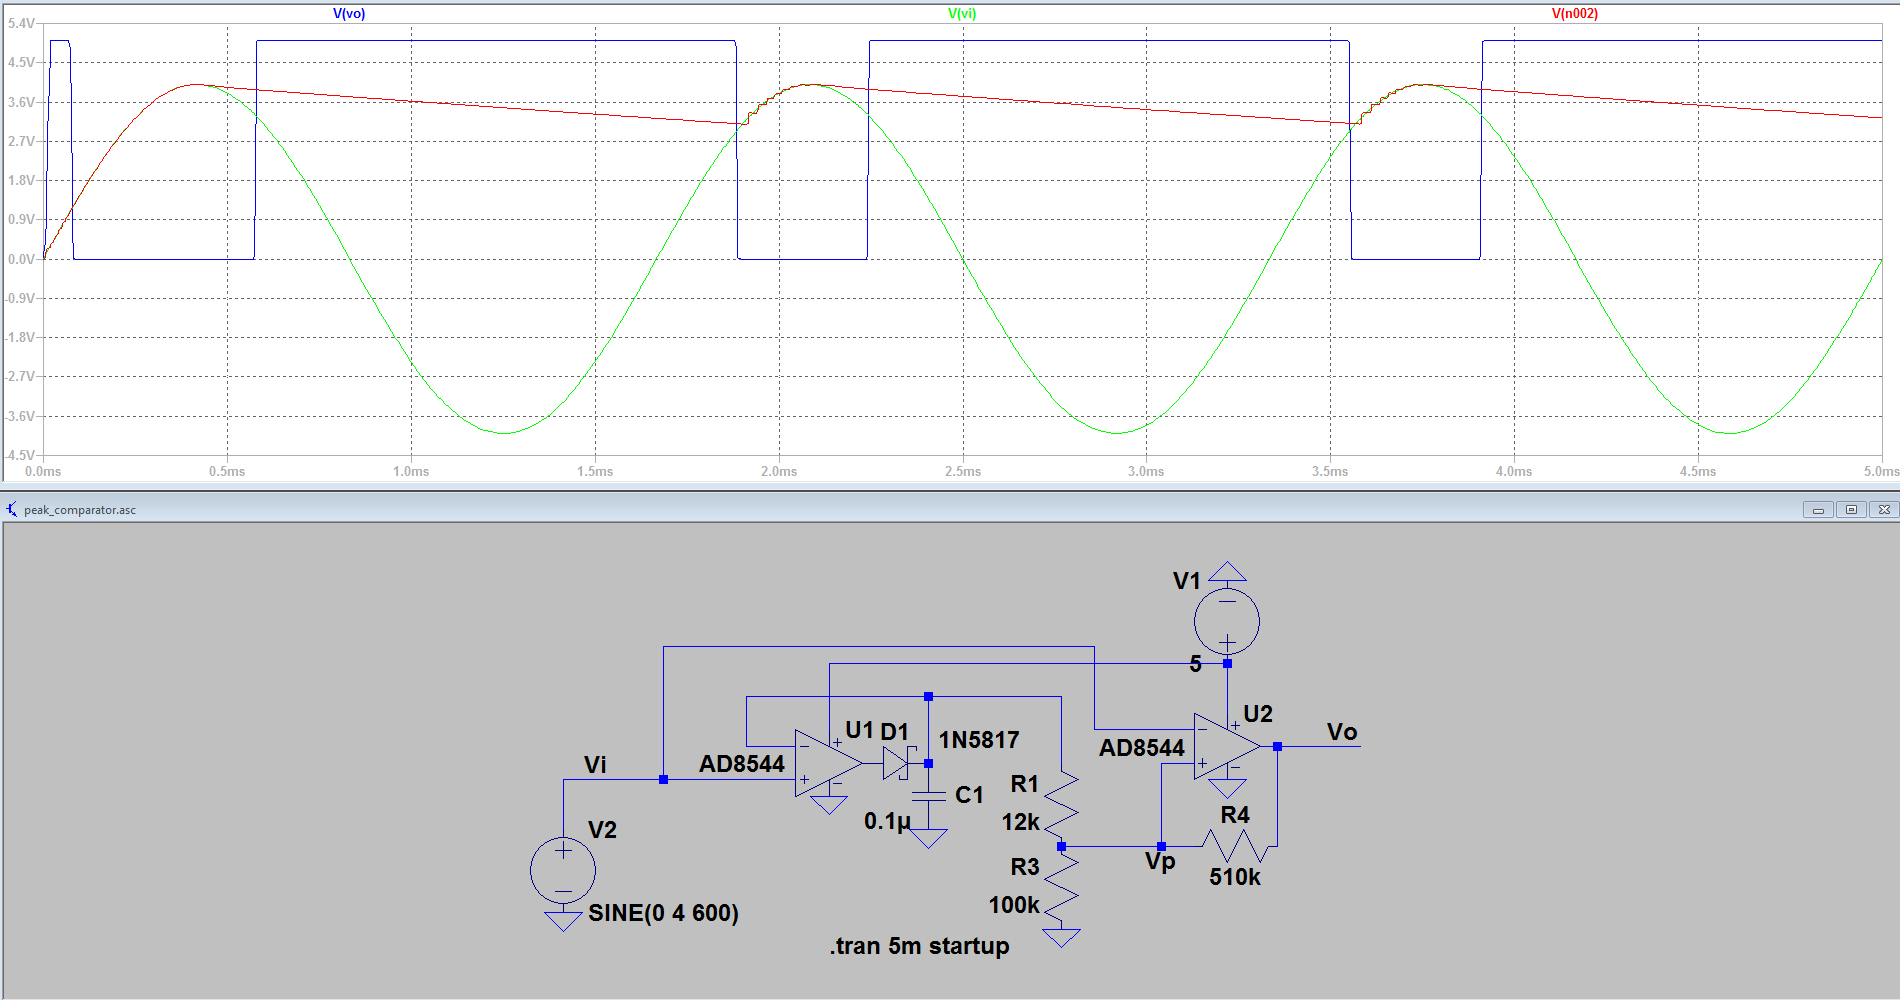Select the V1 supply voltage source symbol

[x=1227, y=621]
